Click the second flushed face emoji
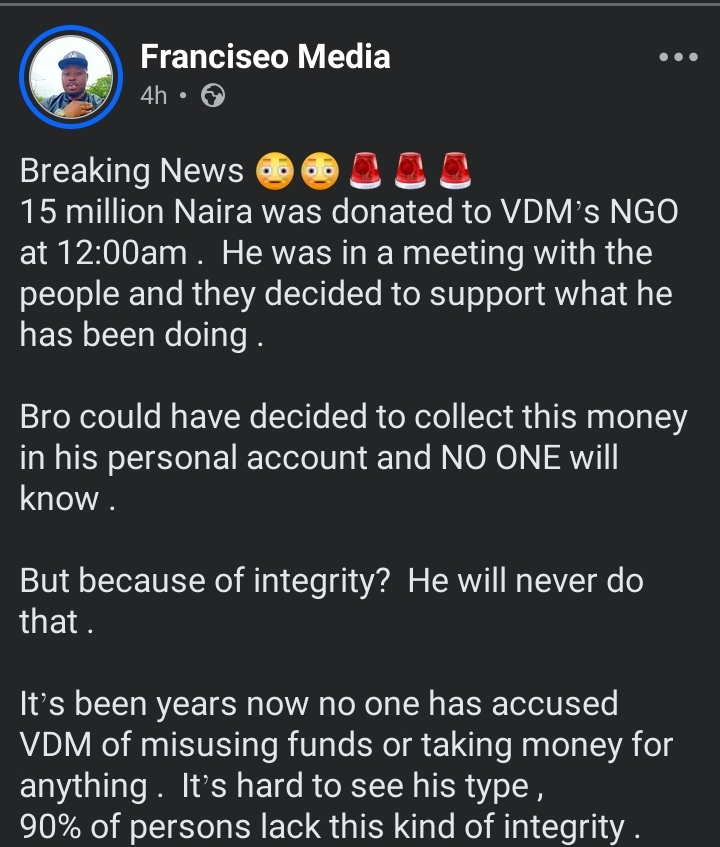Image resolution: width=720 pixels, height=847 pixels. pyautogui.click(x=321, y=171)
